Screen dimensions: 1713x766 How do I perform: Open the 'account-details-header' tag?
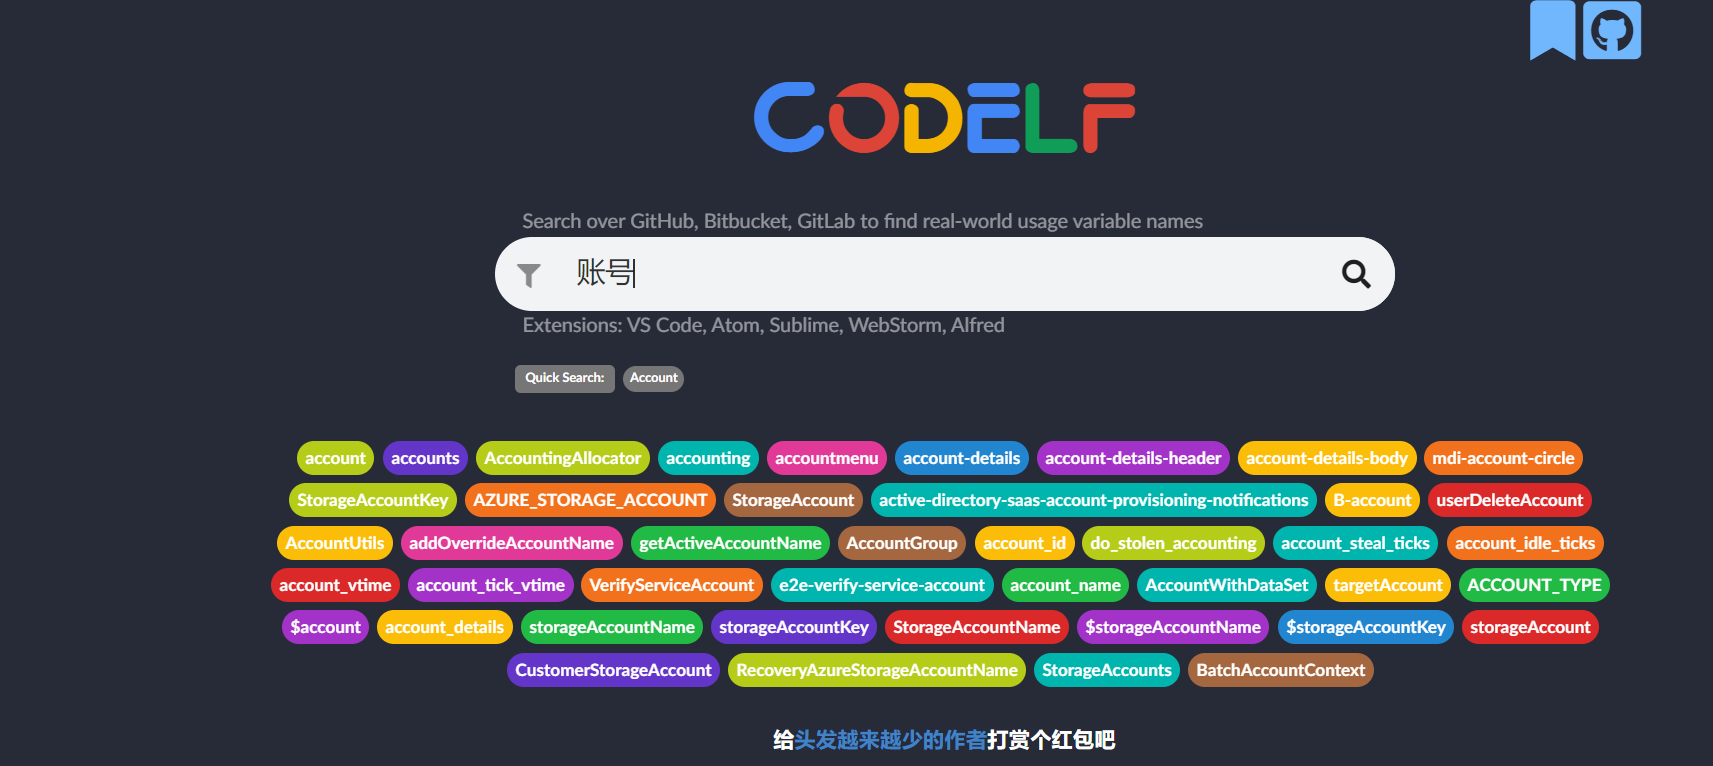coord(1133,458)
